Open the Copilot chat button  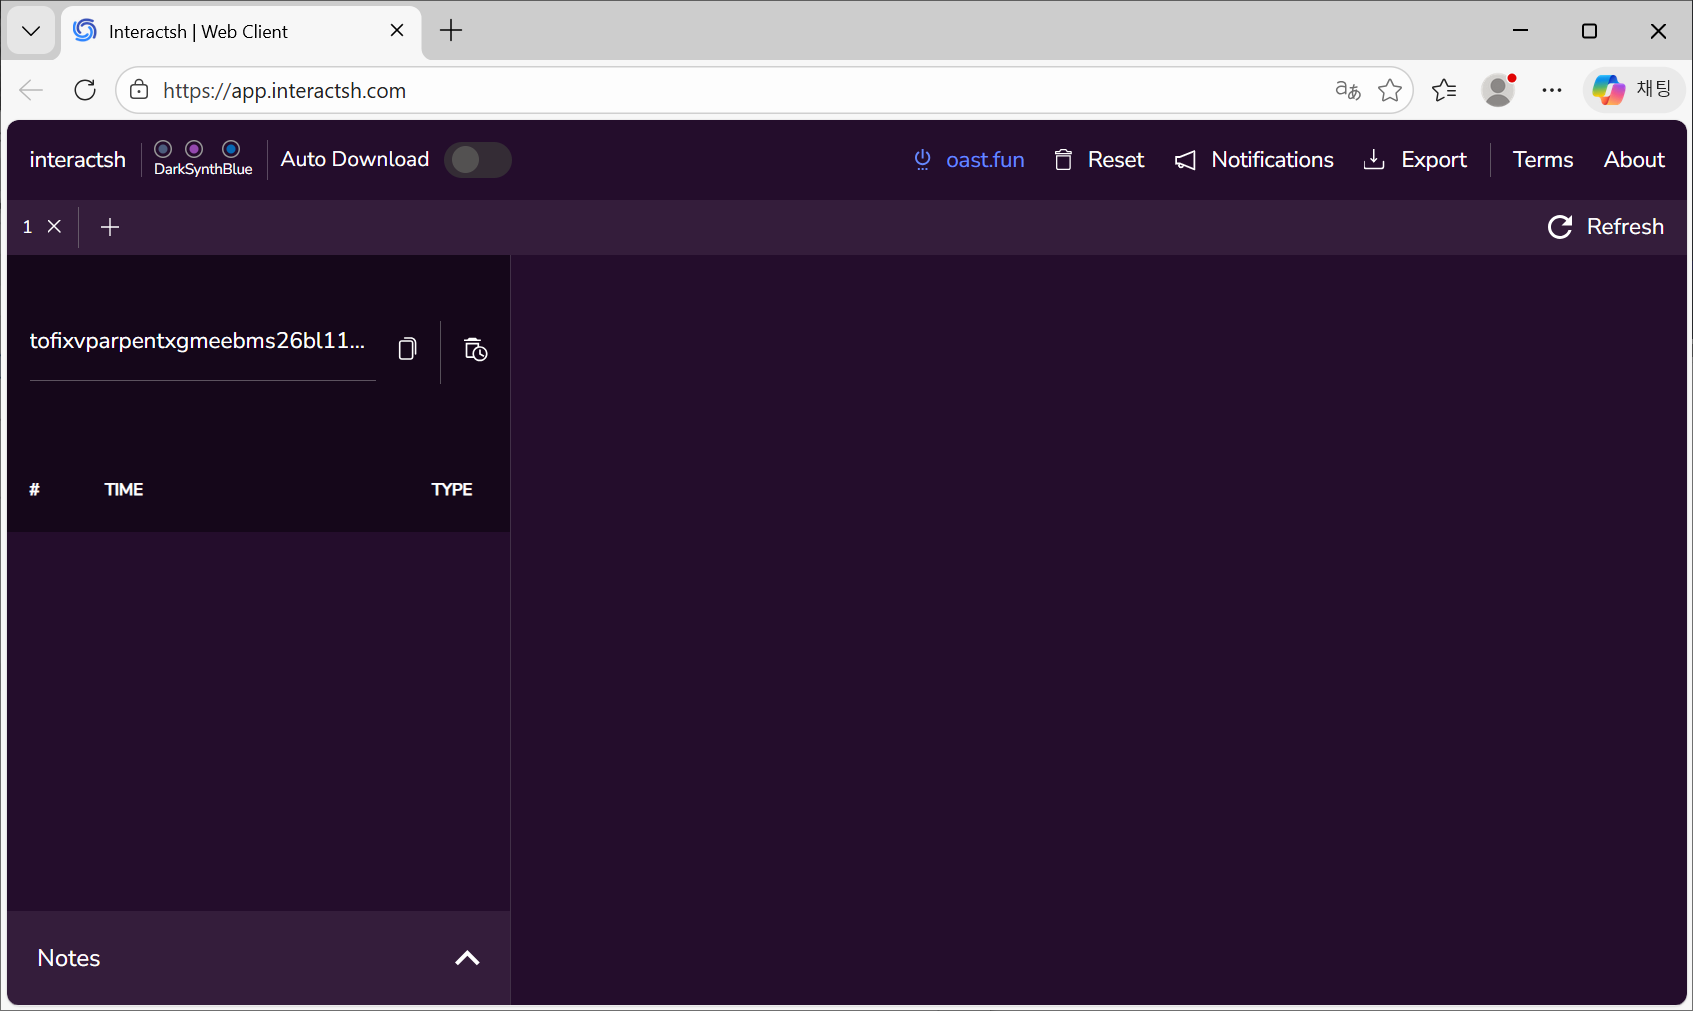tap(1634, 90)
